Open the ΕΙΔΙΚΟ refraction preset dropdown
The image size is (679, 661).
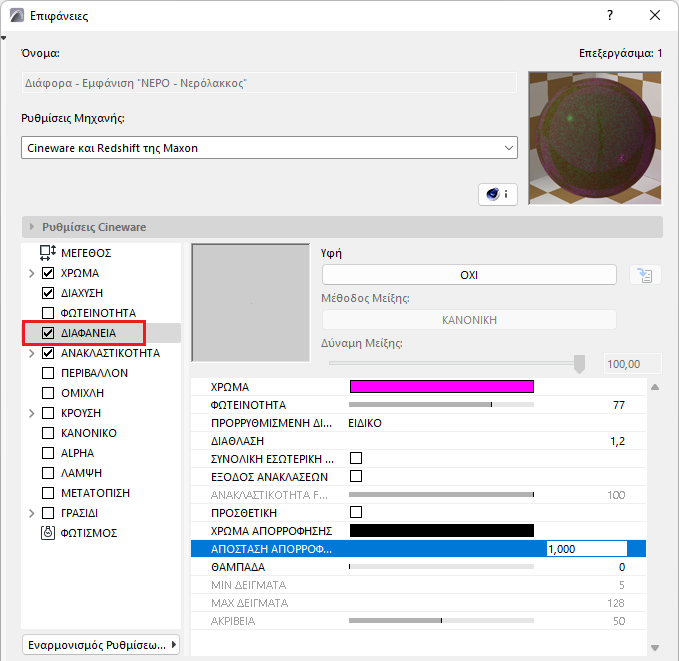coord(365,423)
